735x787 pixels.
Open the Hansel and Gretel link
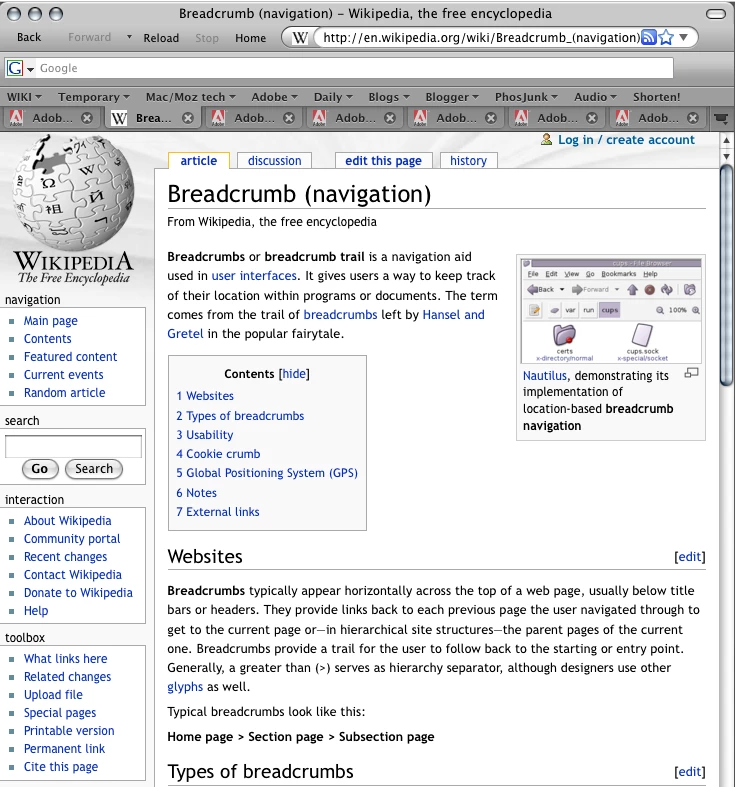pos(326,324)
